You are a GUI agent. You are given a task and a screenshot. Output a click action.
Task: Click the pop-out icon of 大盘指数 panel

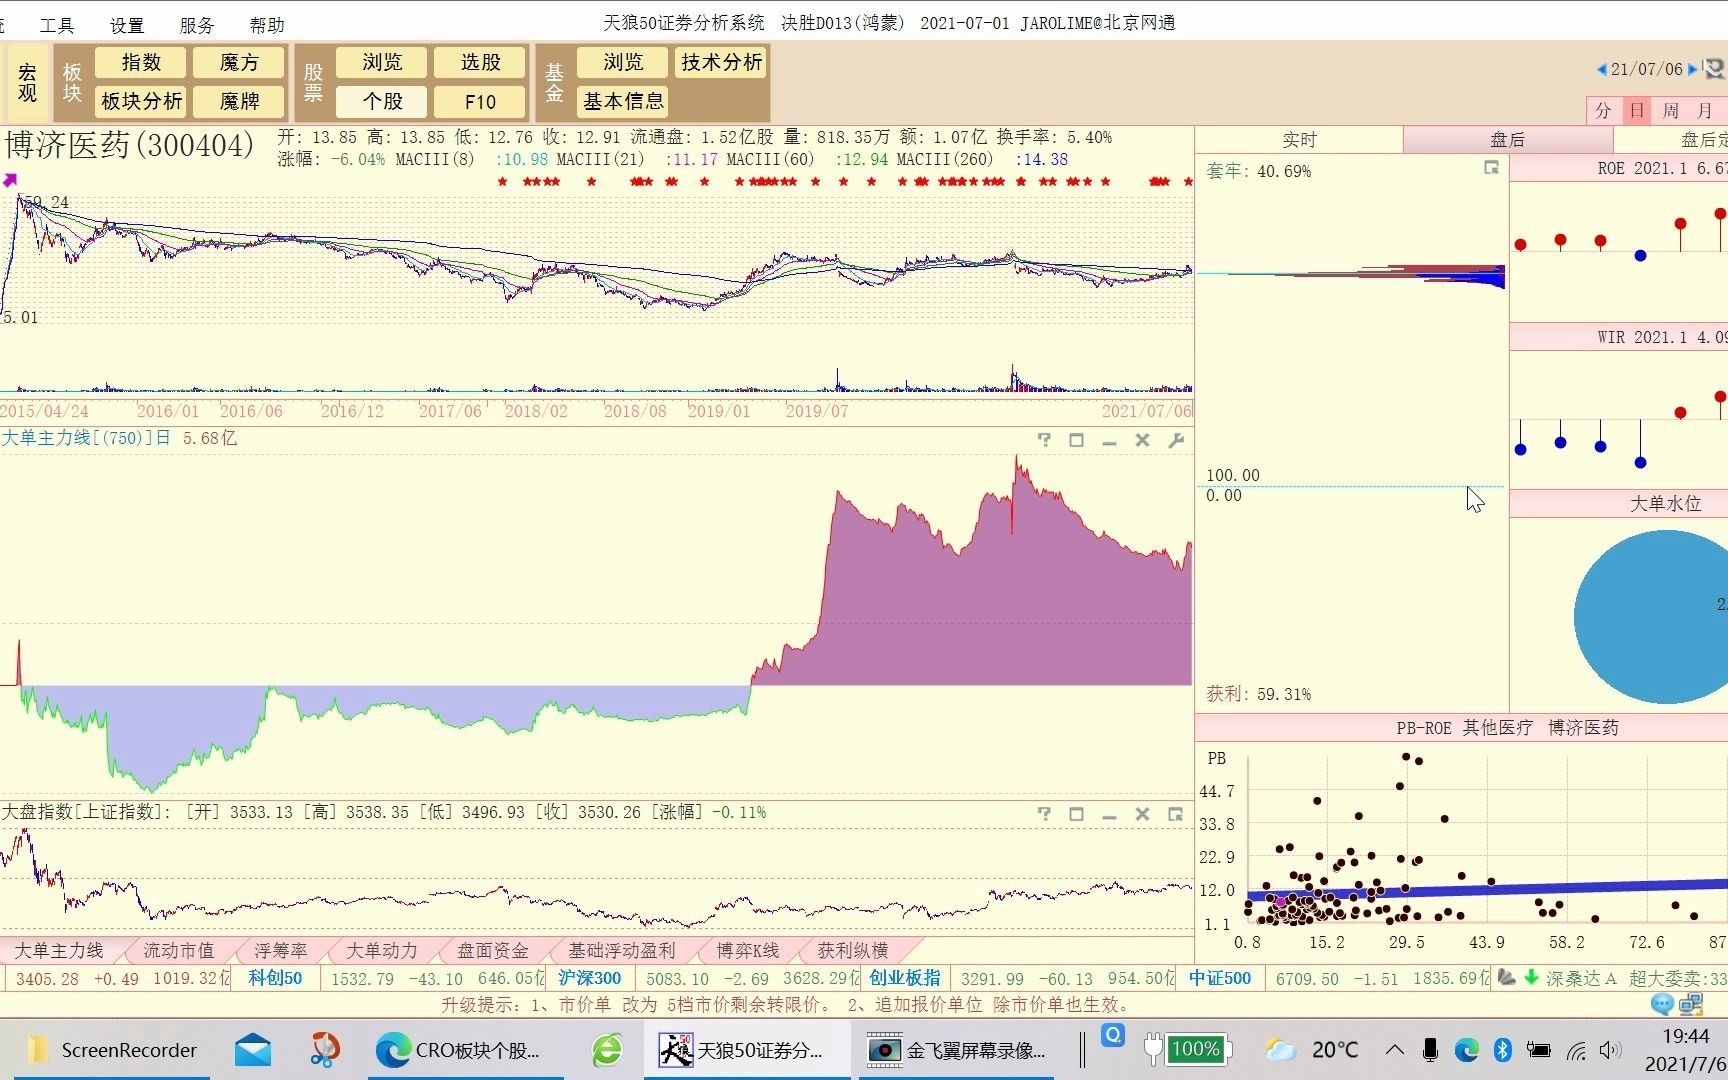(1175, 814)
